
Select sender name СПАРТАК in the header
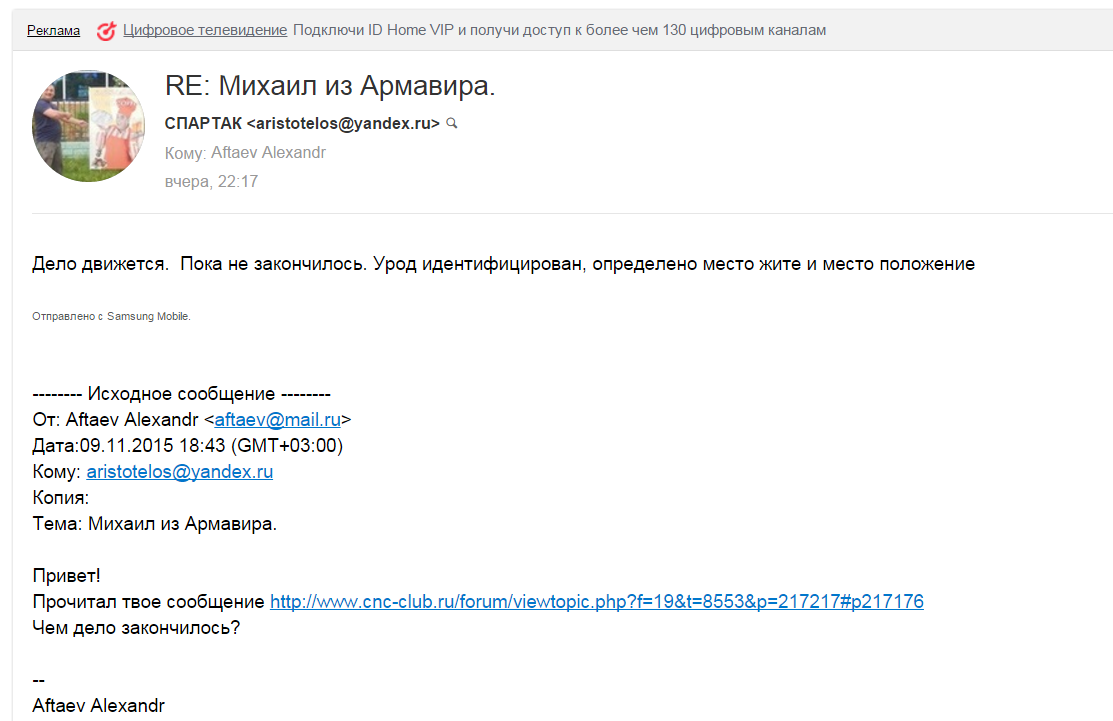click(x=203, y=124)
